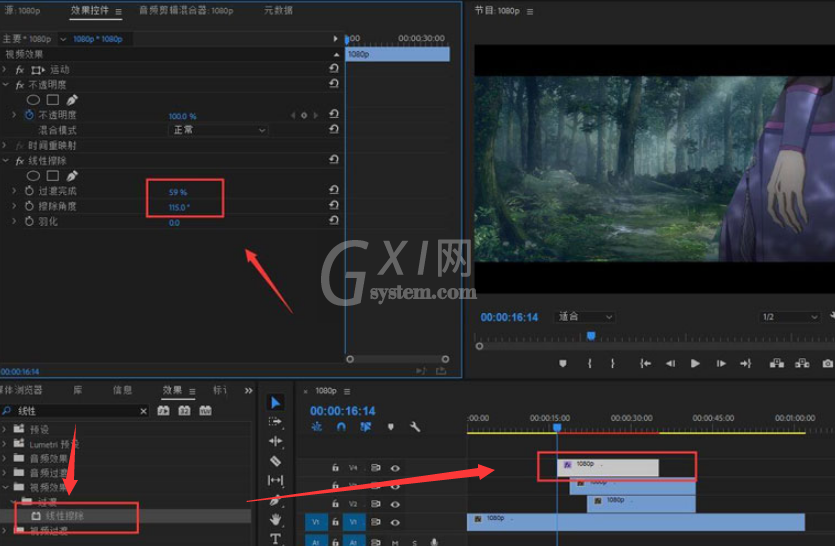
Task: Toggle the fx switch of 线性擦除
Action: 20,161
